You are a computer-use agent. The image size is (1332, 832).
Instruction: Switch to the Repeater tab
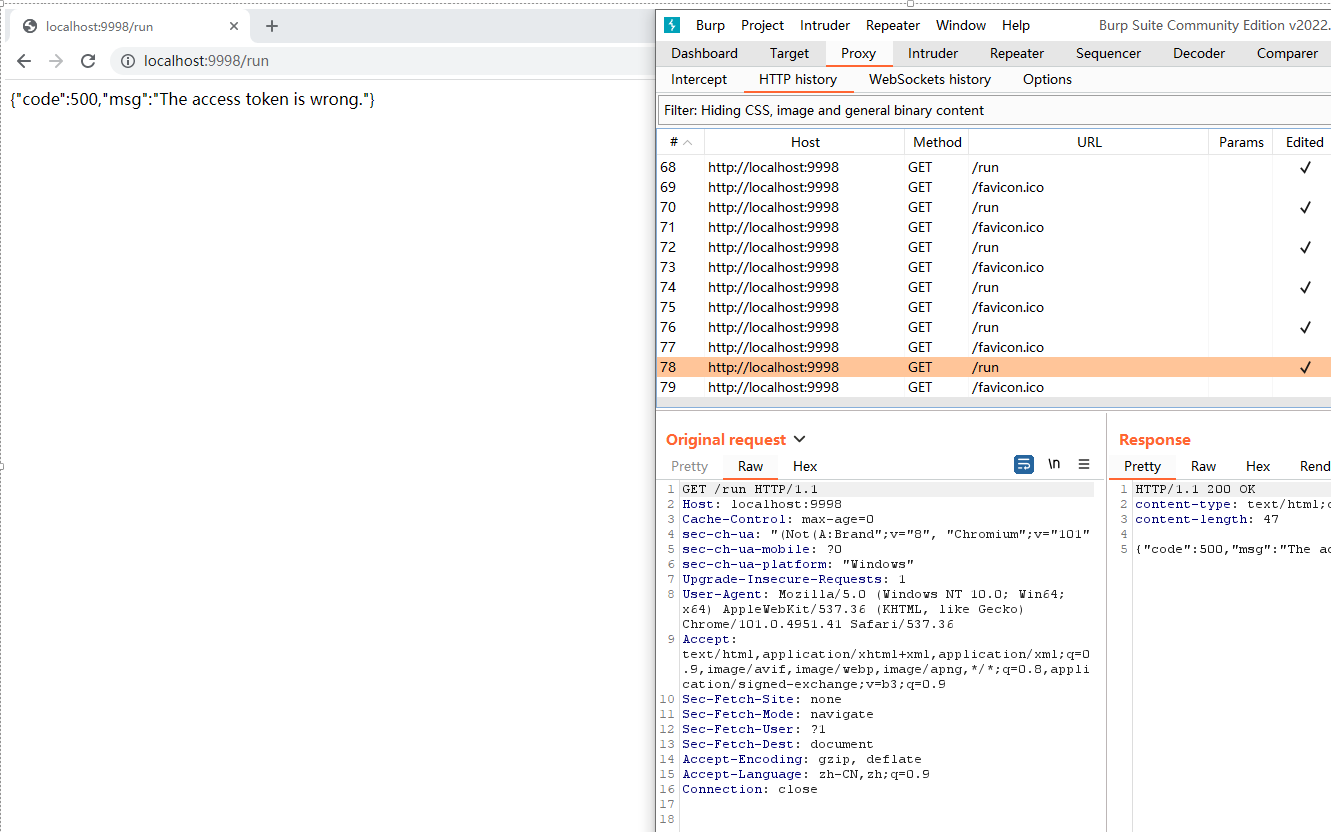click(x=1016, y=53)
